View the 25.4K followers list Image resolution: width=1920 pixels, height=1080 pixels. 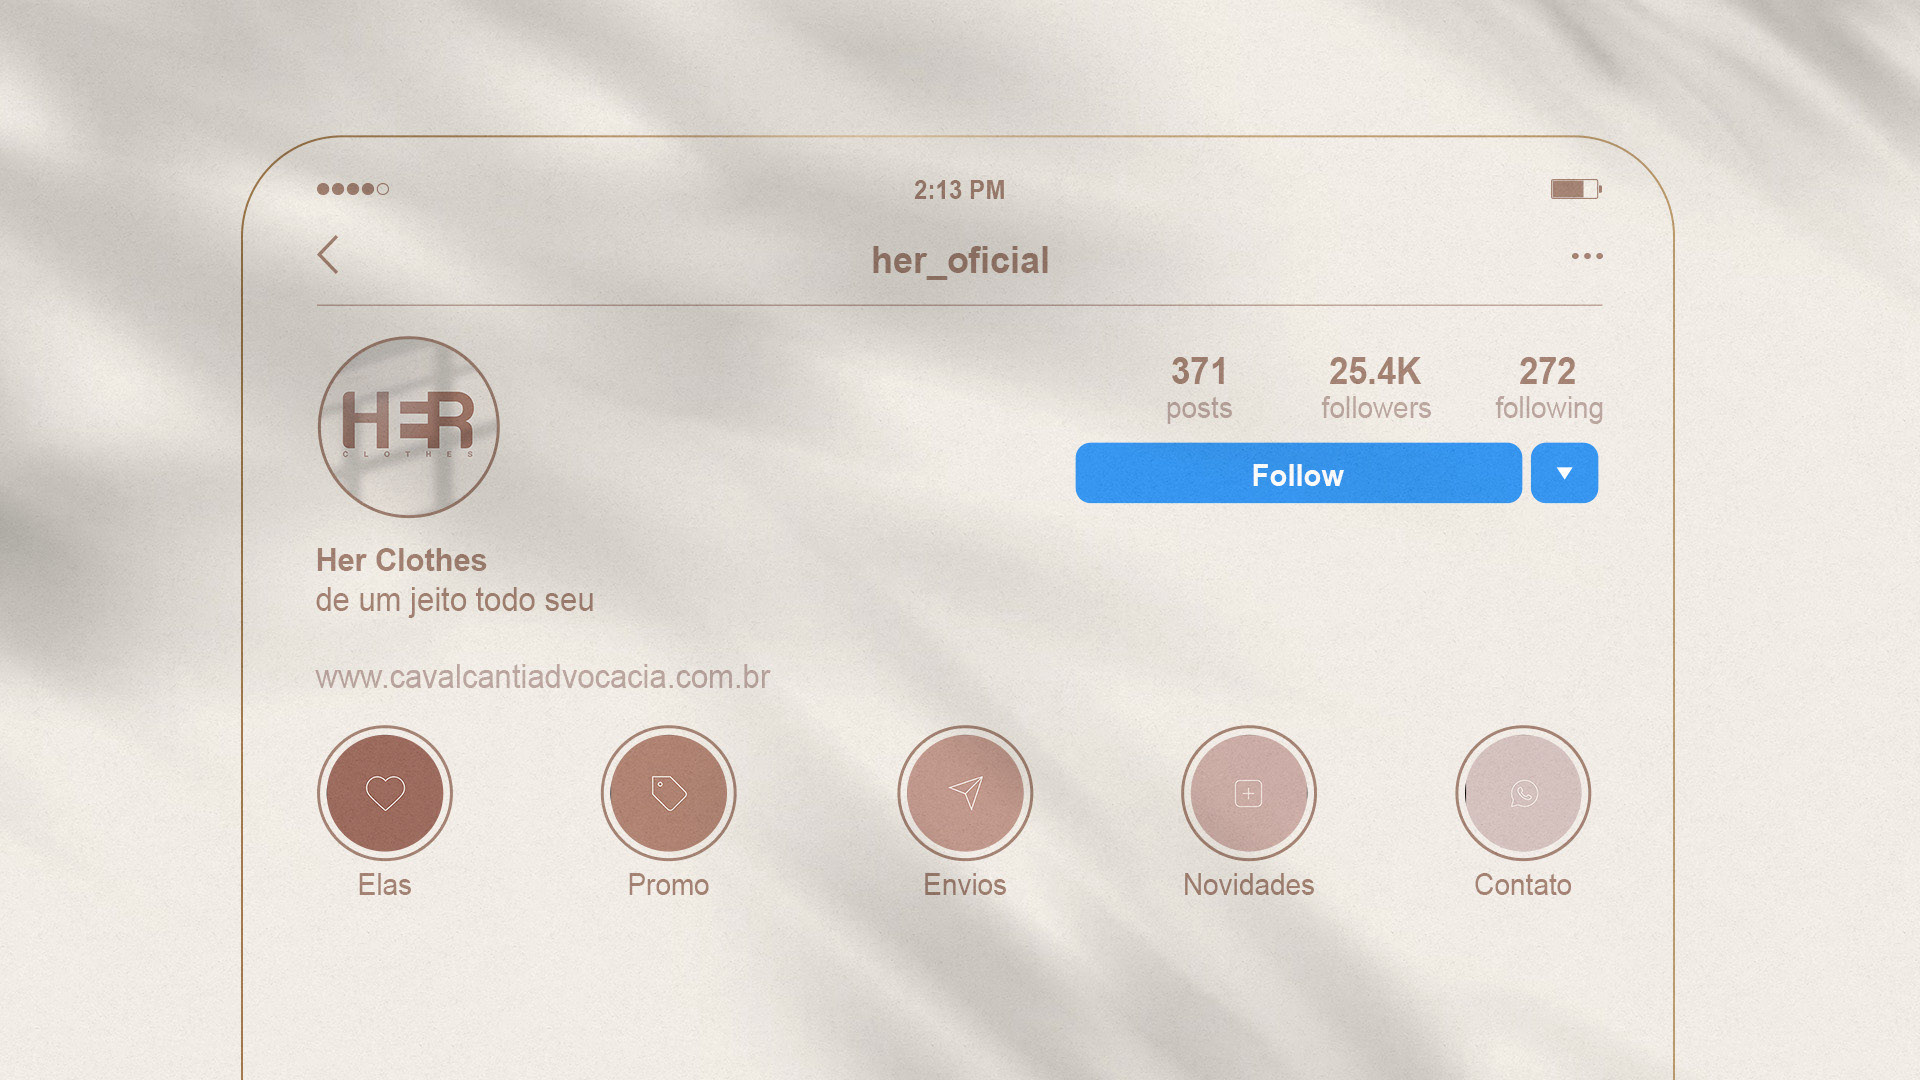pyautogui.click(x=1375, y=388)
